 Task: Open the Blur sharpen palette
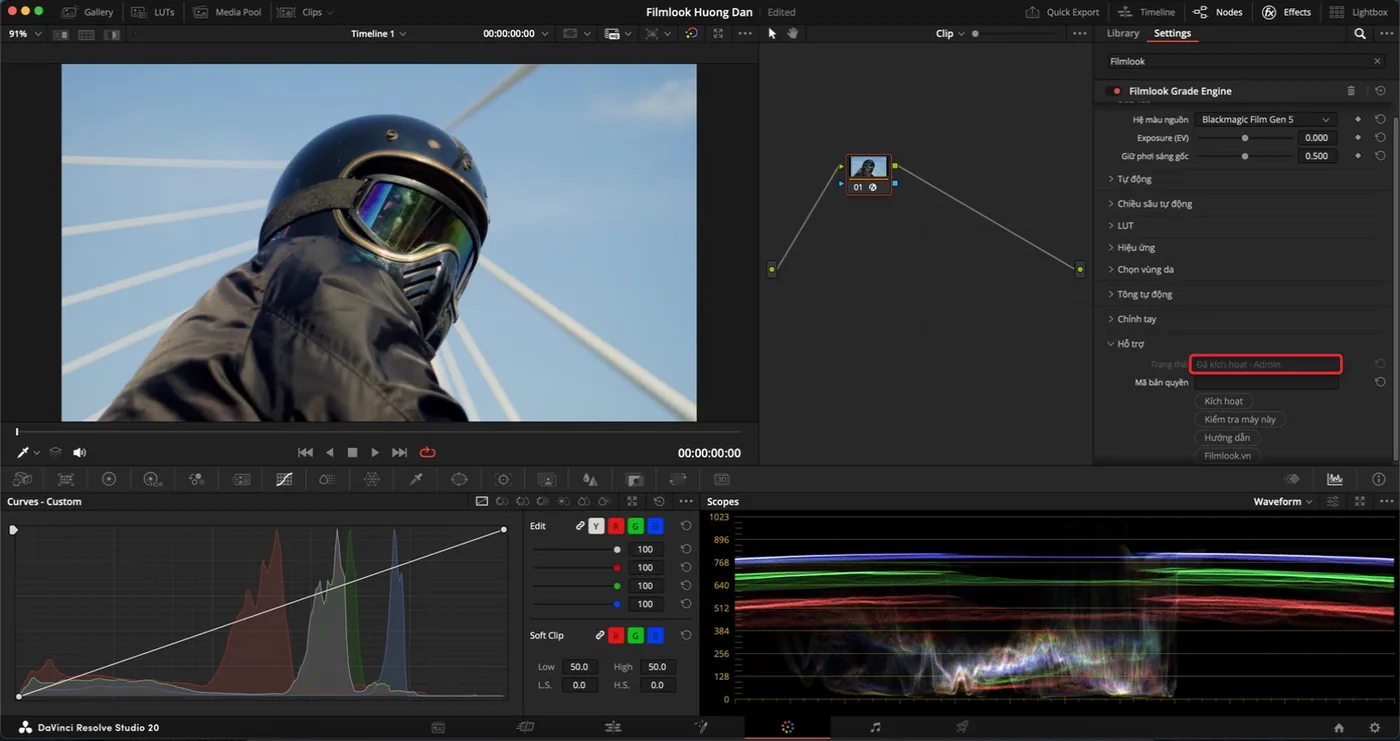click(x=590, y=479)
